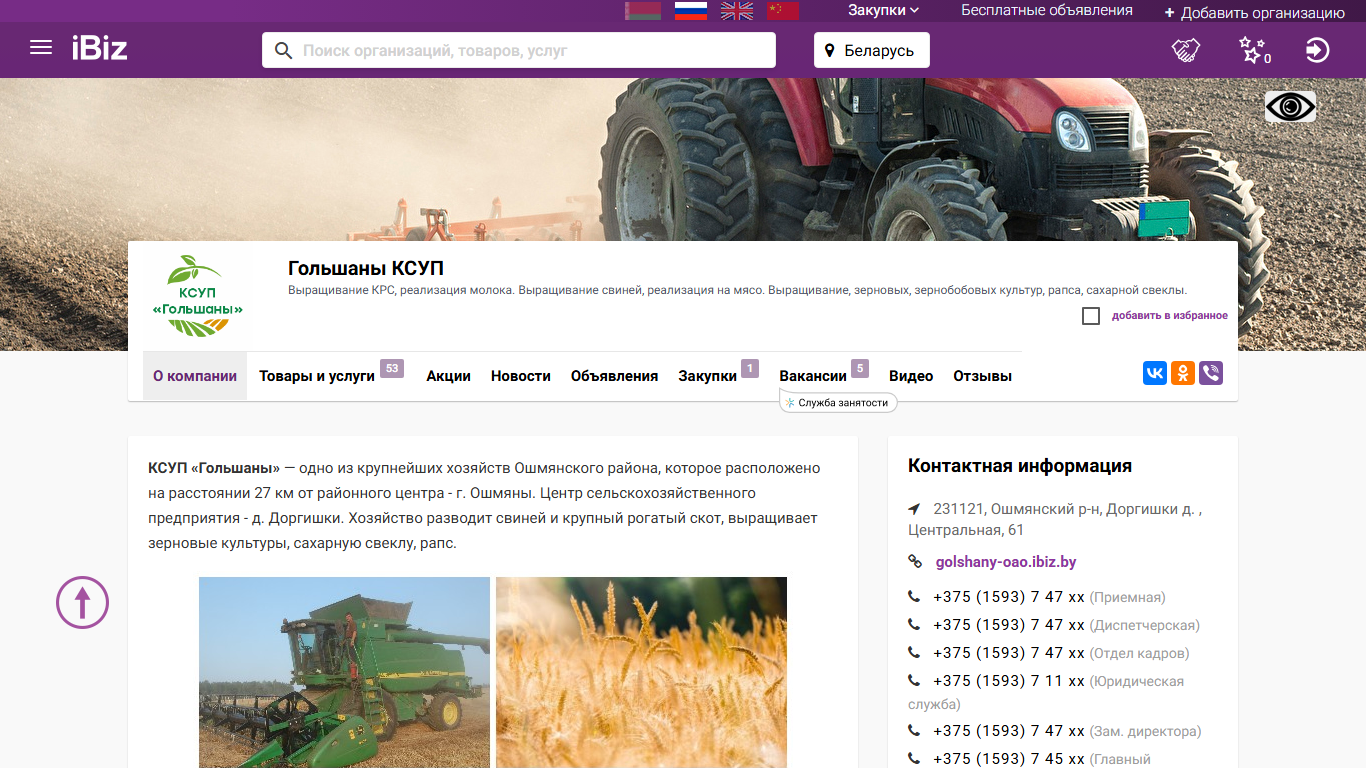Click the КСУП Гольшаны company logo

coord(197,296)
